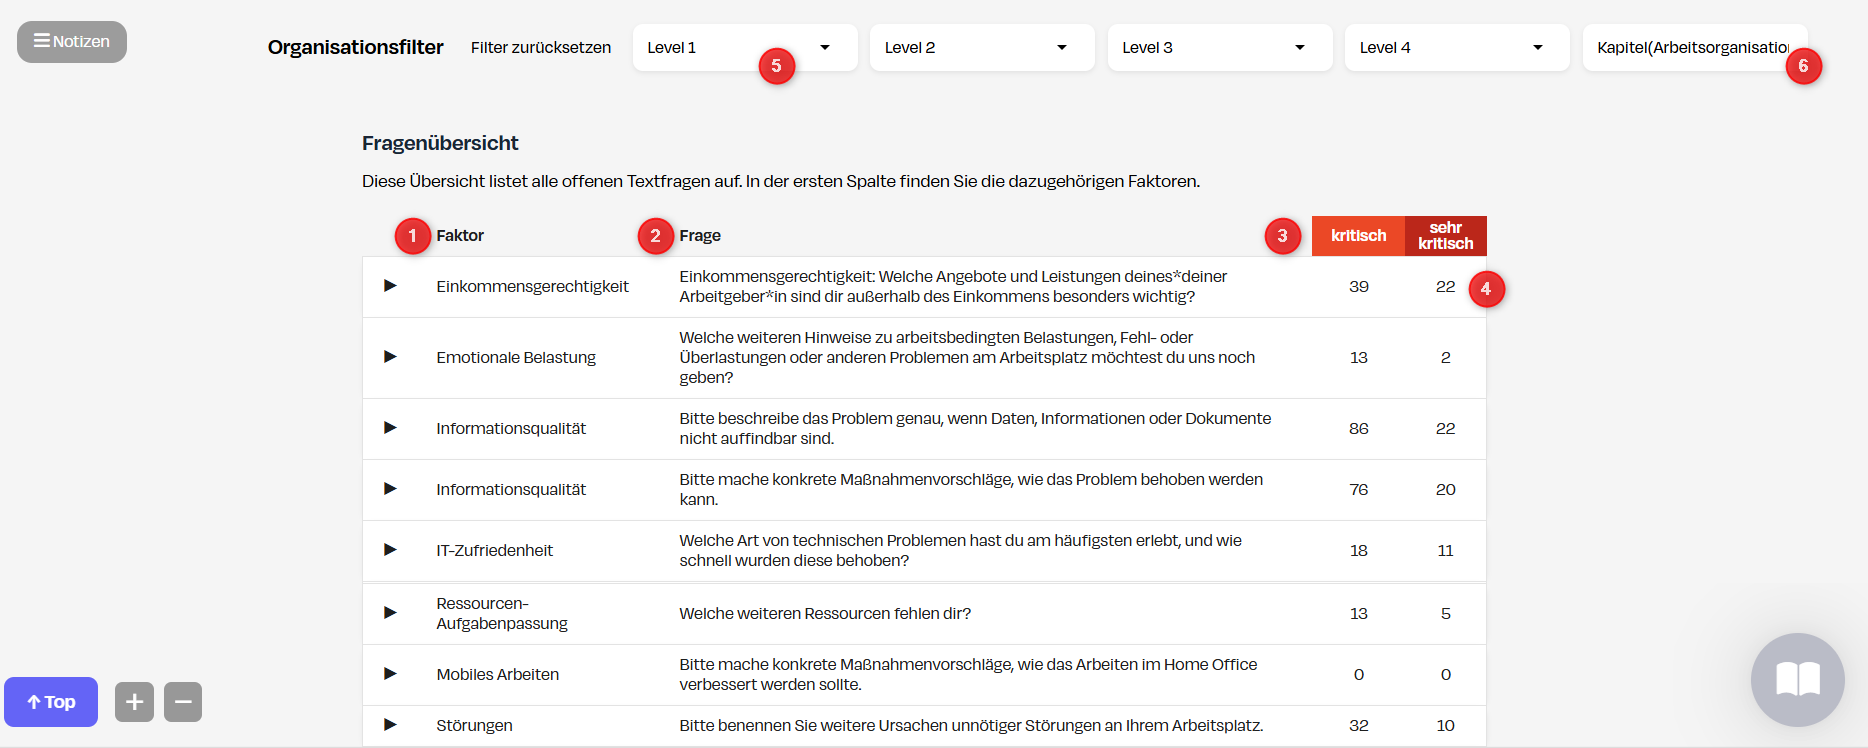
Task: Click the orange kritisch column header
Action: pyautogui.click(x=1358, y=236)
